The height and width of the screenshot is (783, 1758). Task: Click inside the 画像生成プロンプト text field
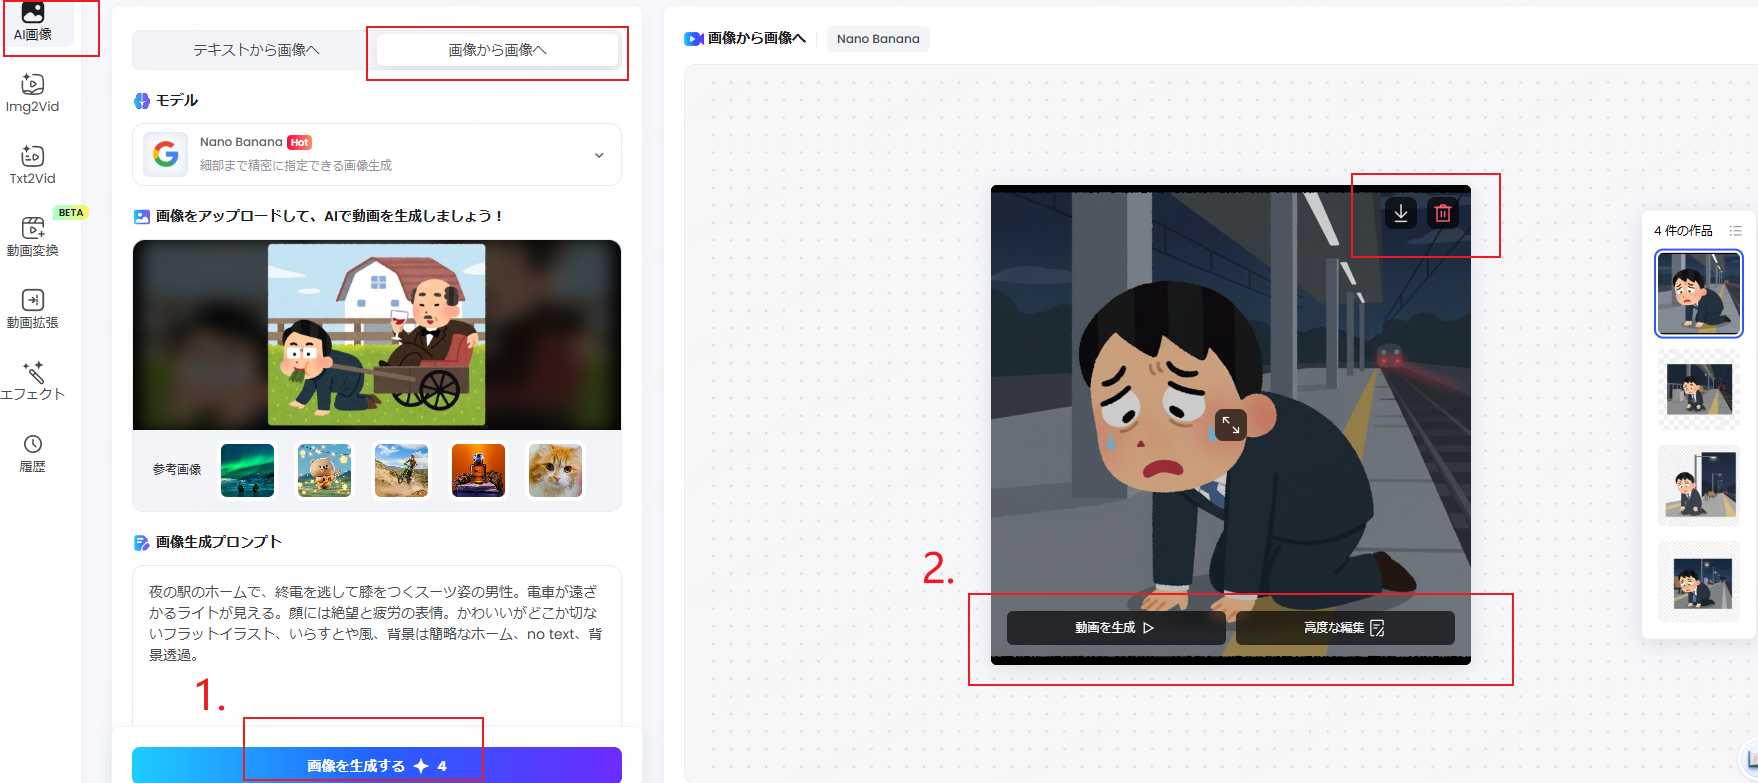pyautogui.click(x=377, y=645)
